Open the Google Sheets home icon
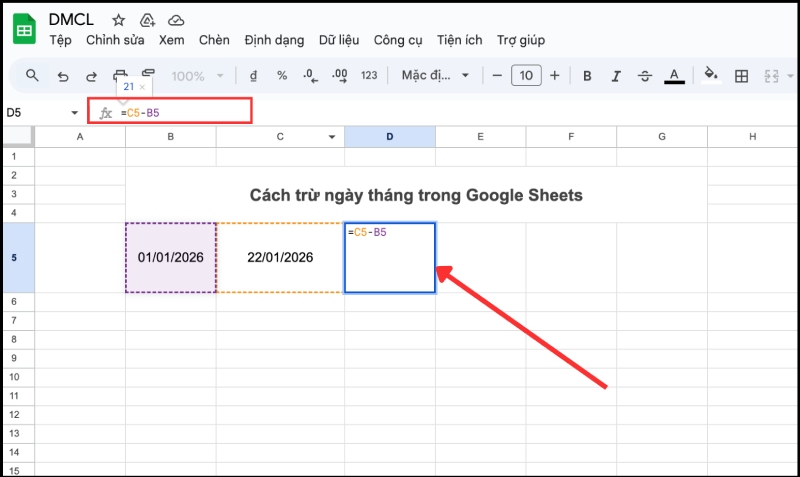800x477 pixels. (24, 30)
